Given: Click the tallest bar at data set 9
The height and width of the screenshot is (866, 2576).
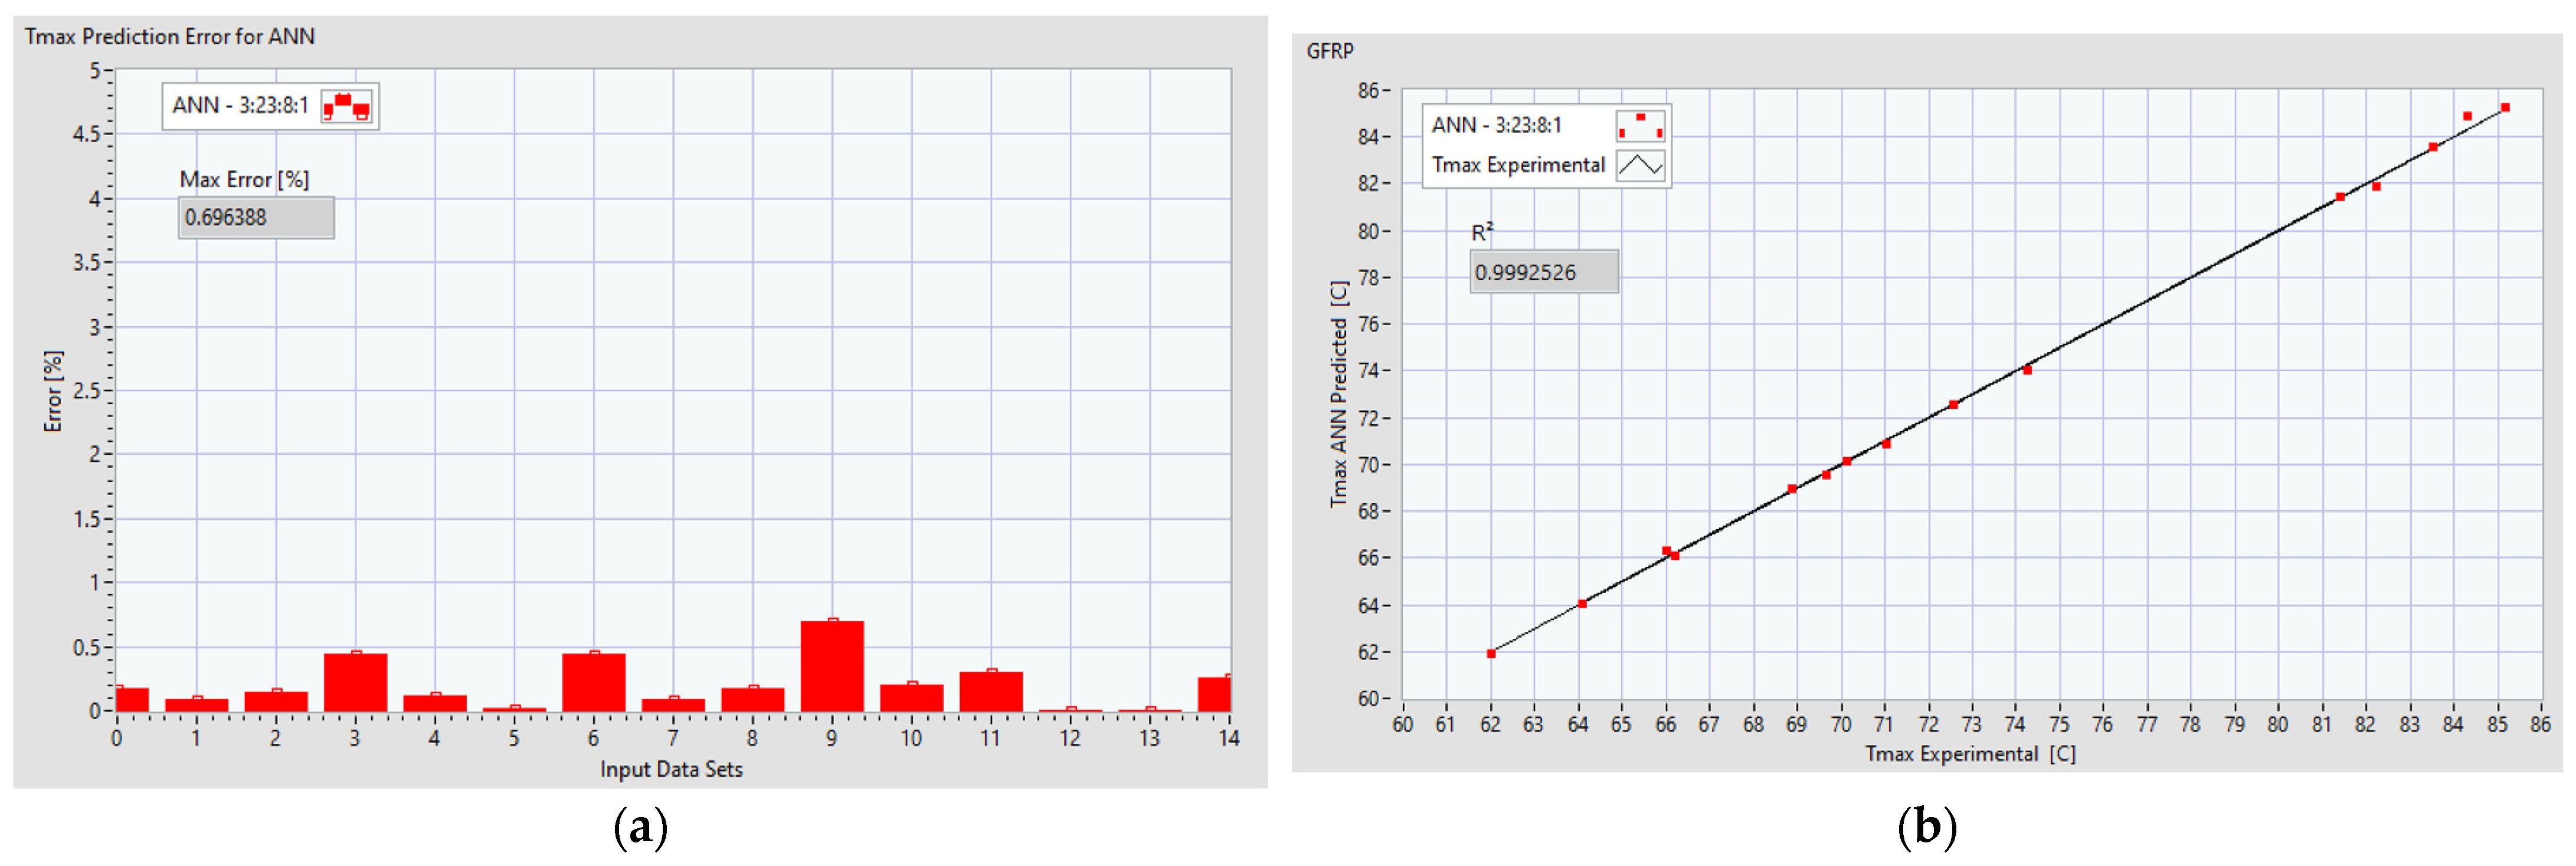Looking at the screenshot, I should [x=832, y=666].
